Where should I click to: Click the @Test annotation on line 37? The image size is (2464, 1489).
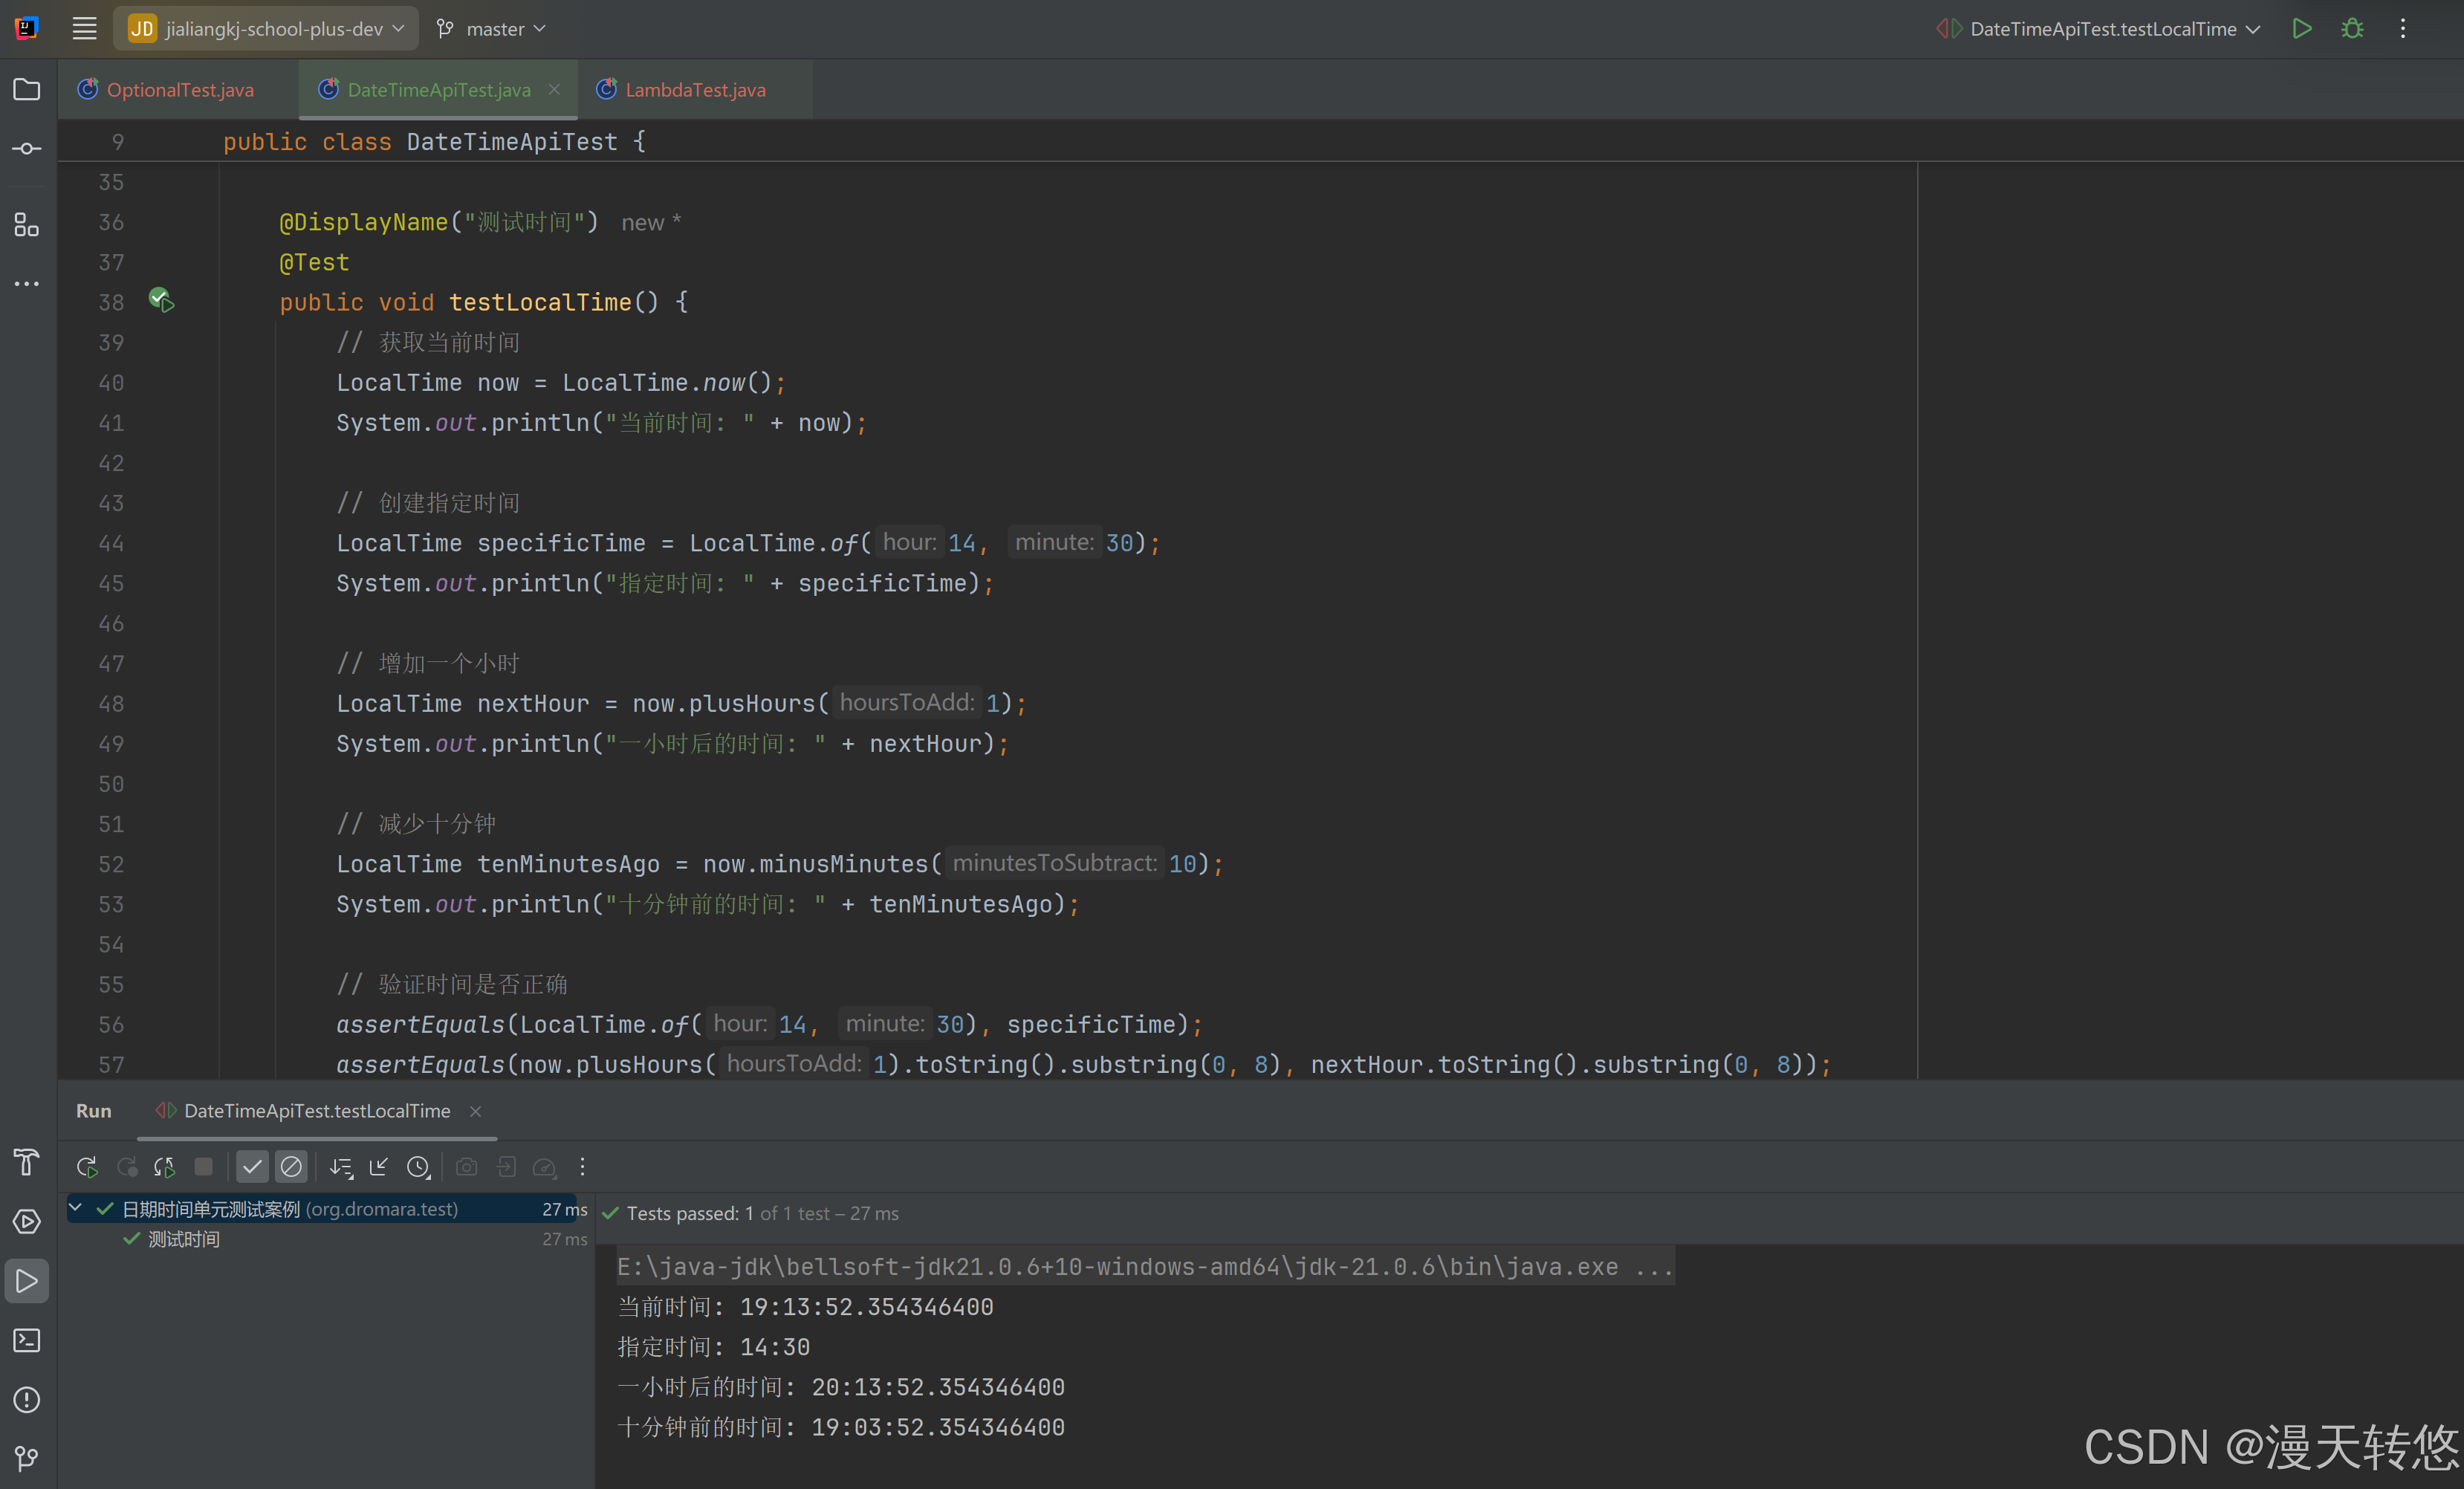pos(314,262)
